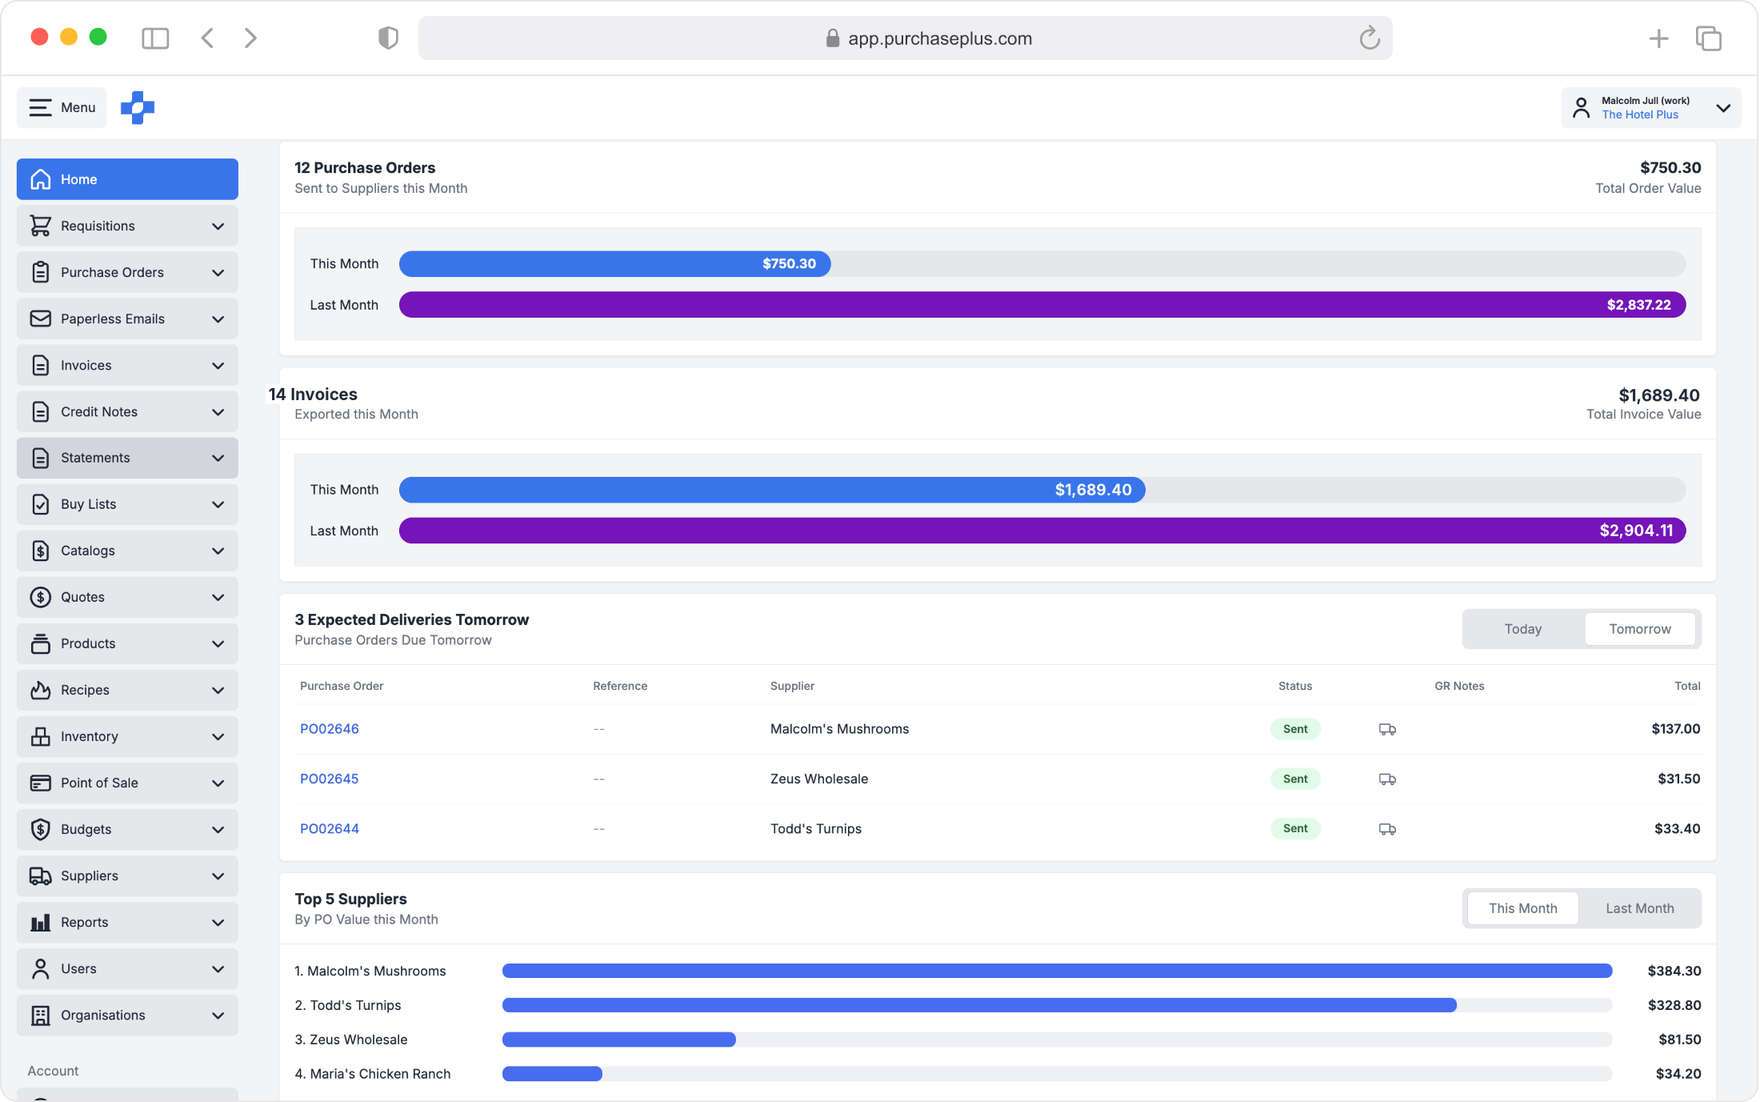Click the hamburger Menu button

tap(62, 108)
